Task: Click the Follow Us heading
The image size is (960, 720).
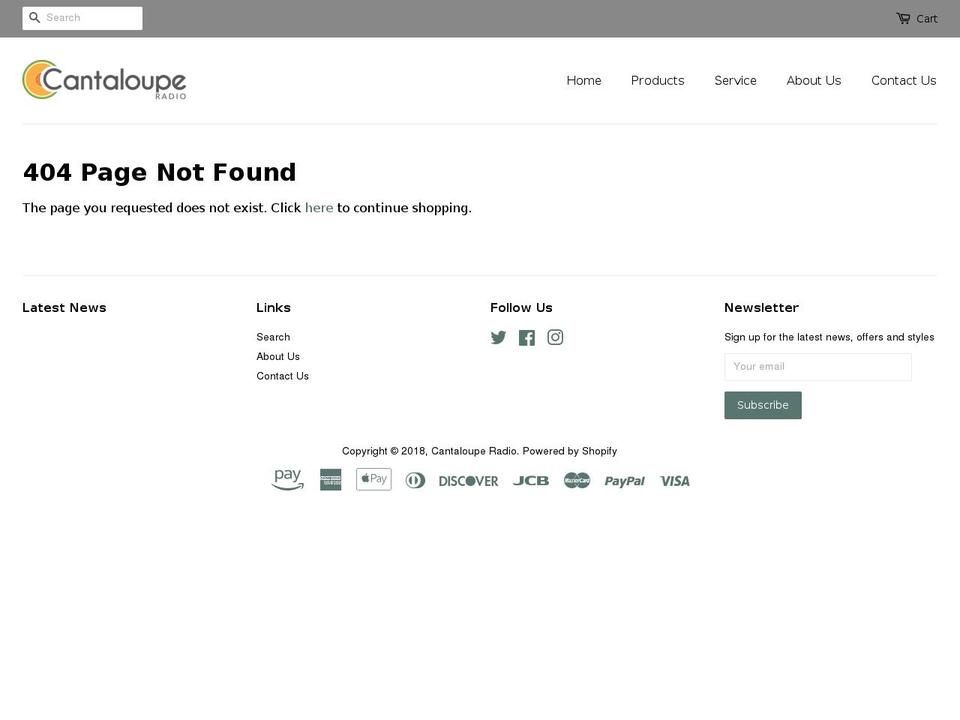Action: tap(521, 307)
